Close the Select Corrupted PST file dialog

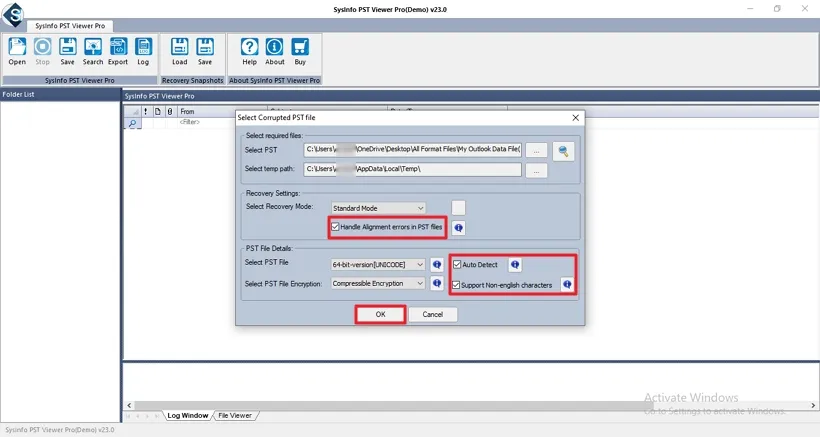575,118
